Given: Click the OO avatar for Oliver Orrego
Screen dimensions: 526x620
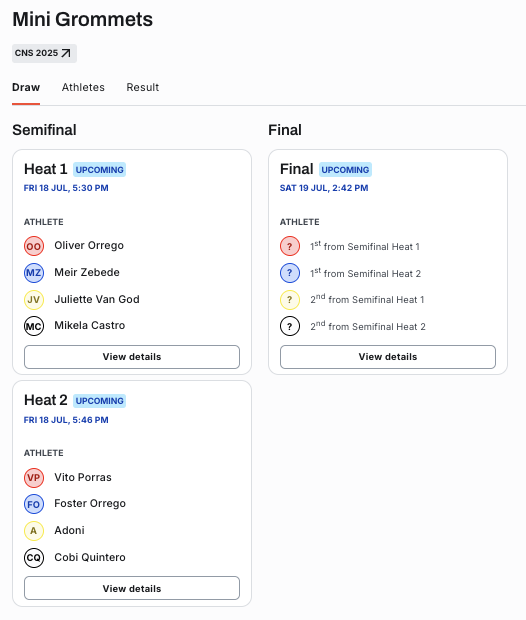Looking at the screenshot, I should click(x=34, y=246).
